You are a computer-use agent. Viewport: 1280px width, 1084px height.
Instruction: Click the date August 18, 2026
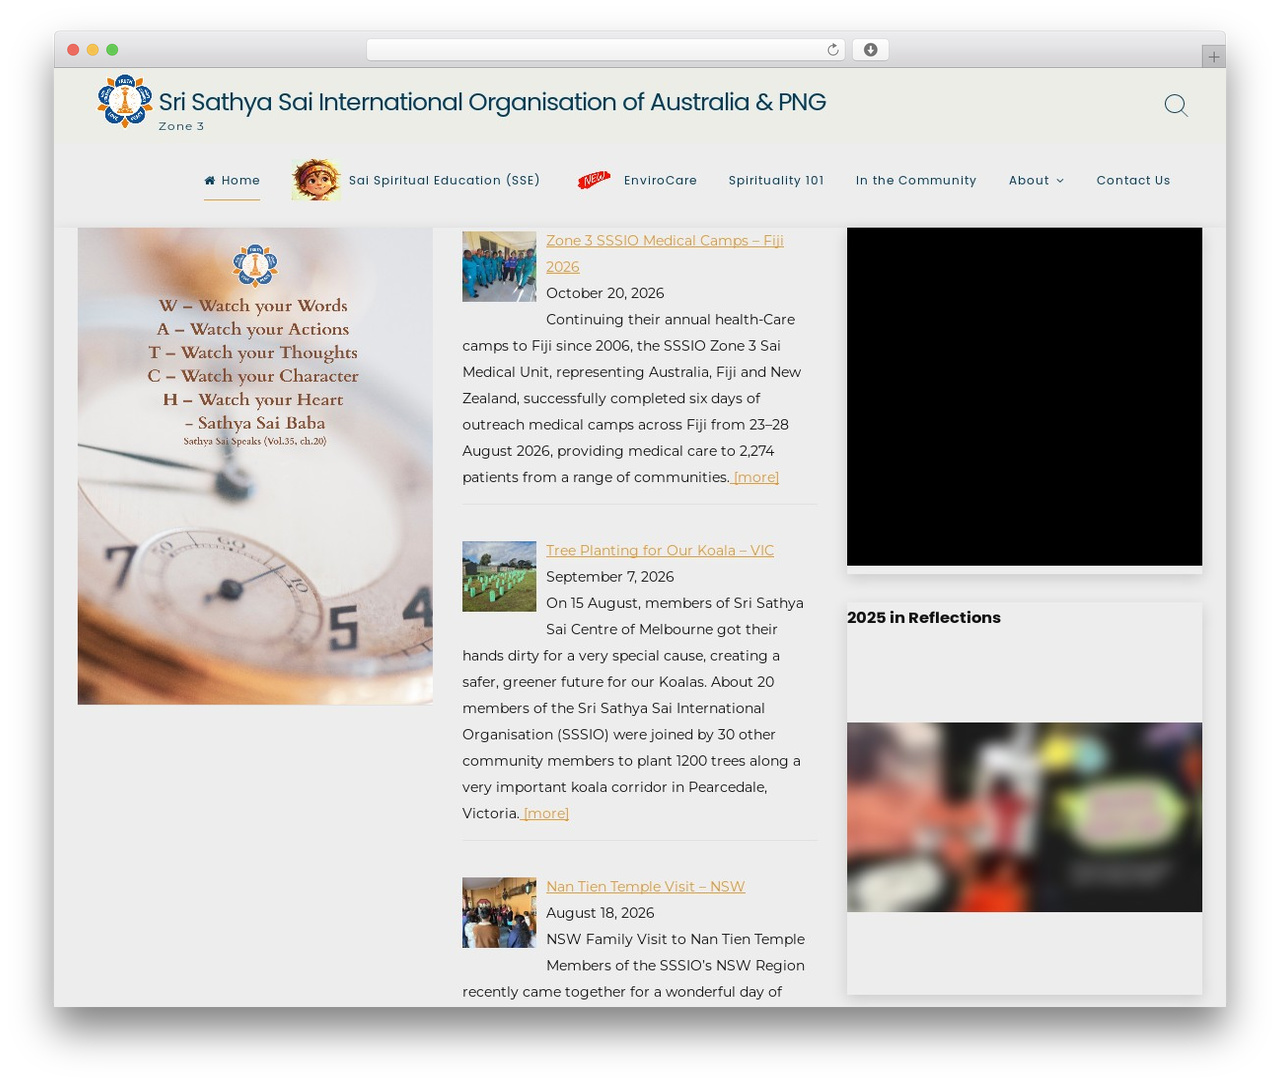click(x=600, y=913)
